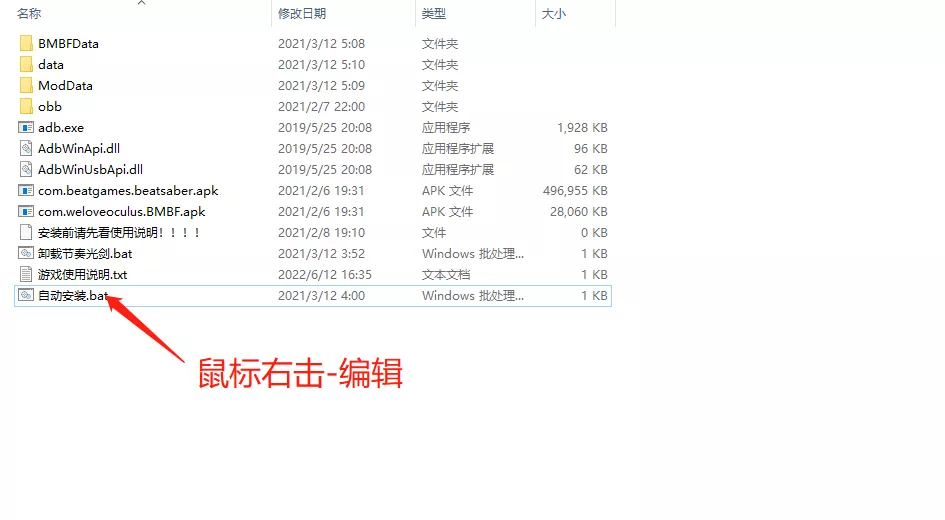Click the 游戏使用说明.txt document icon
This screenshot has width=945, height=520.
click(26, 275)
